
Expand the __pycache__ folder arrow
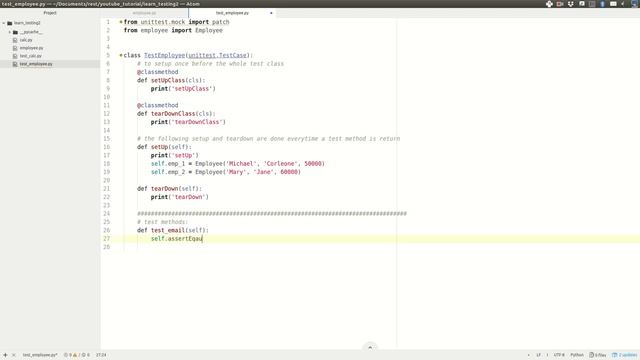(10, 32)
